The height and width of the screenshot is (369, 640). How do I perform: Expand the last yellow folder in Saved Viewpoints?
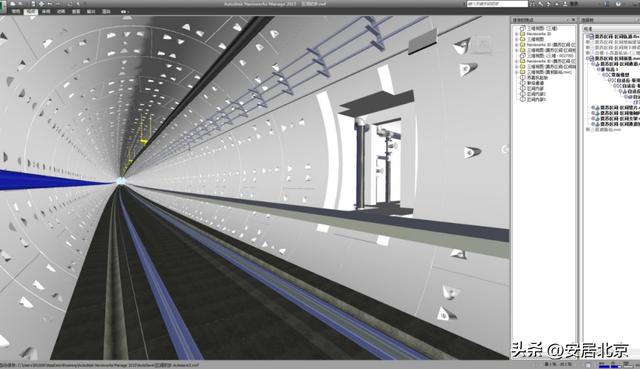tap(517, 72)
